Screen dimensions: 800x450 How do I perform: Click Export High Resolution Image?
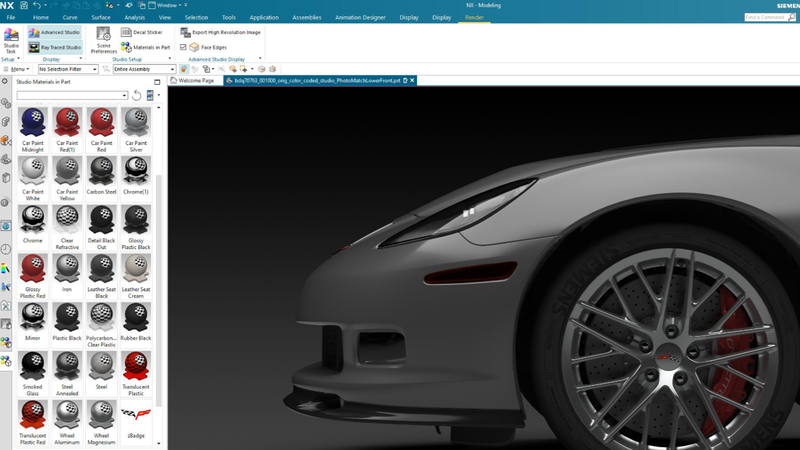point(220,32)
